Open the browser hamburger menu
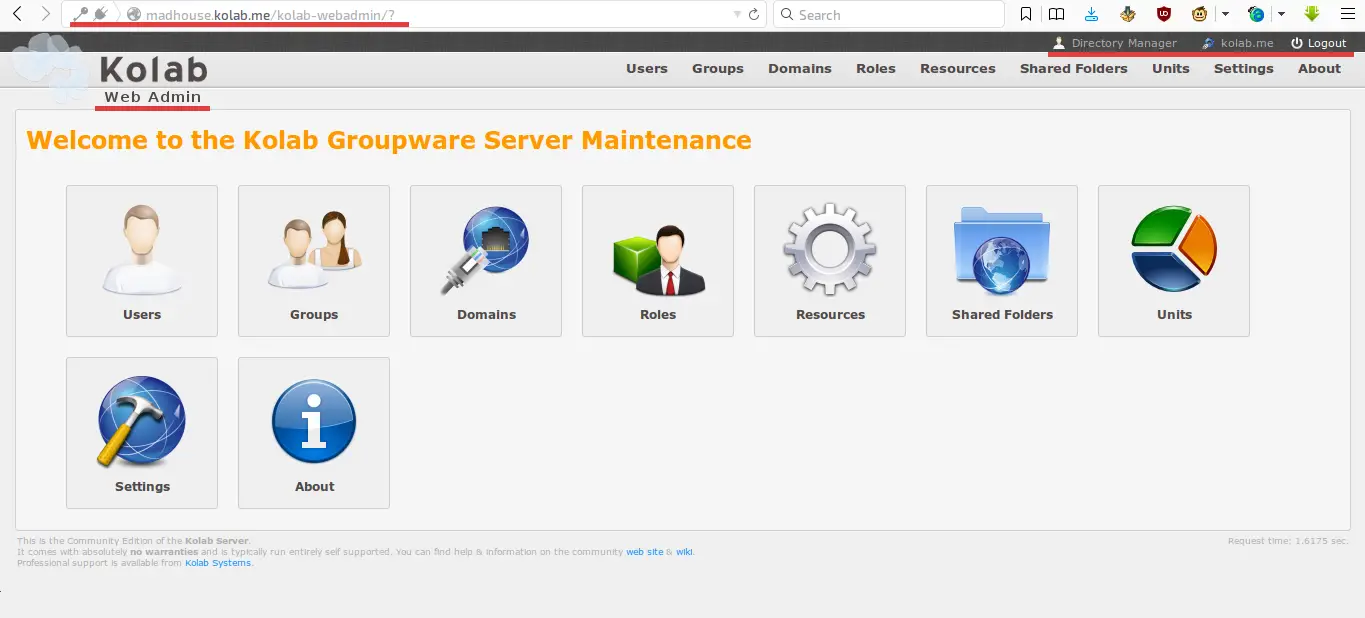 1347,14
